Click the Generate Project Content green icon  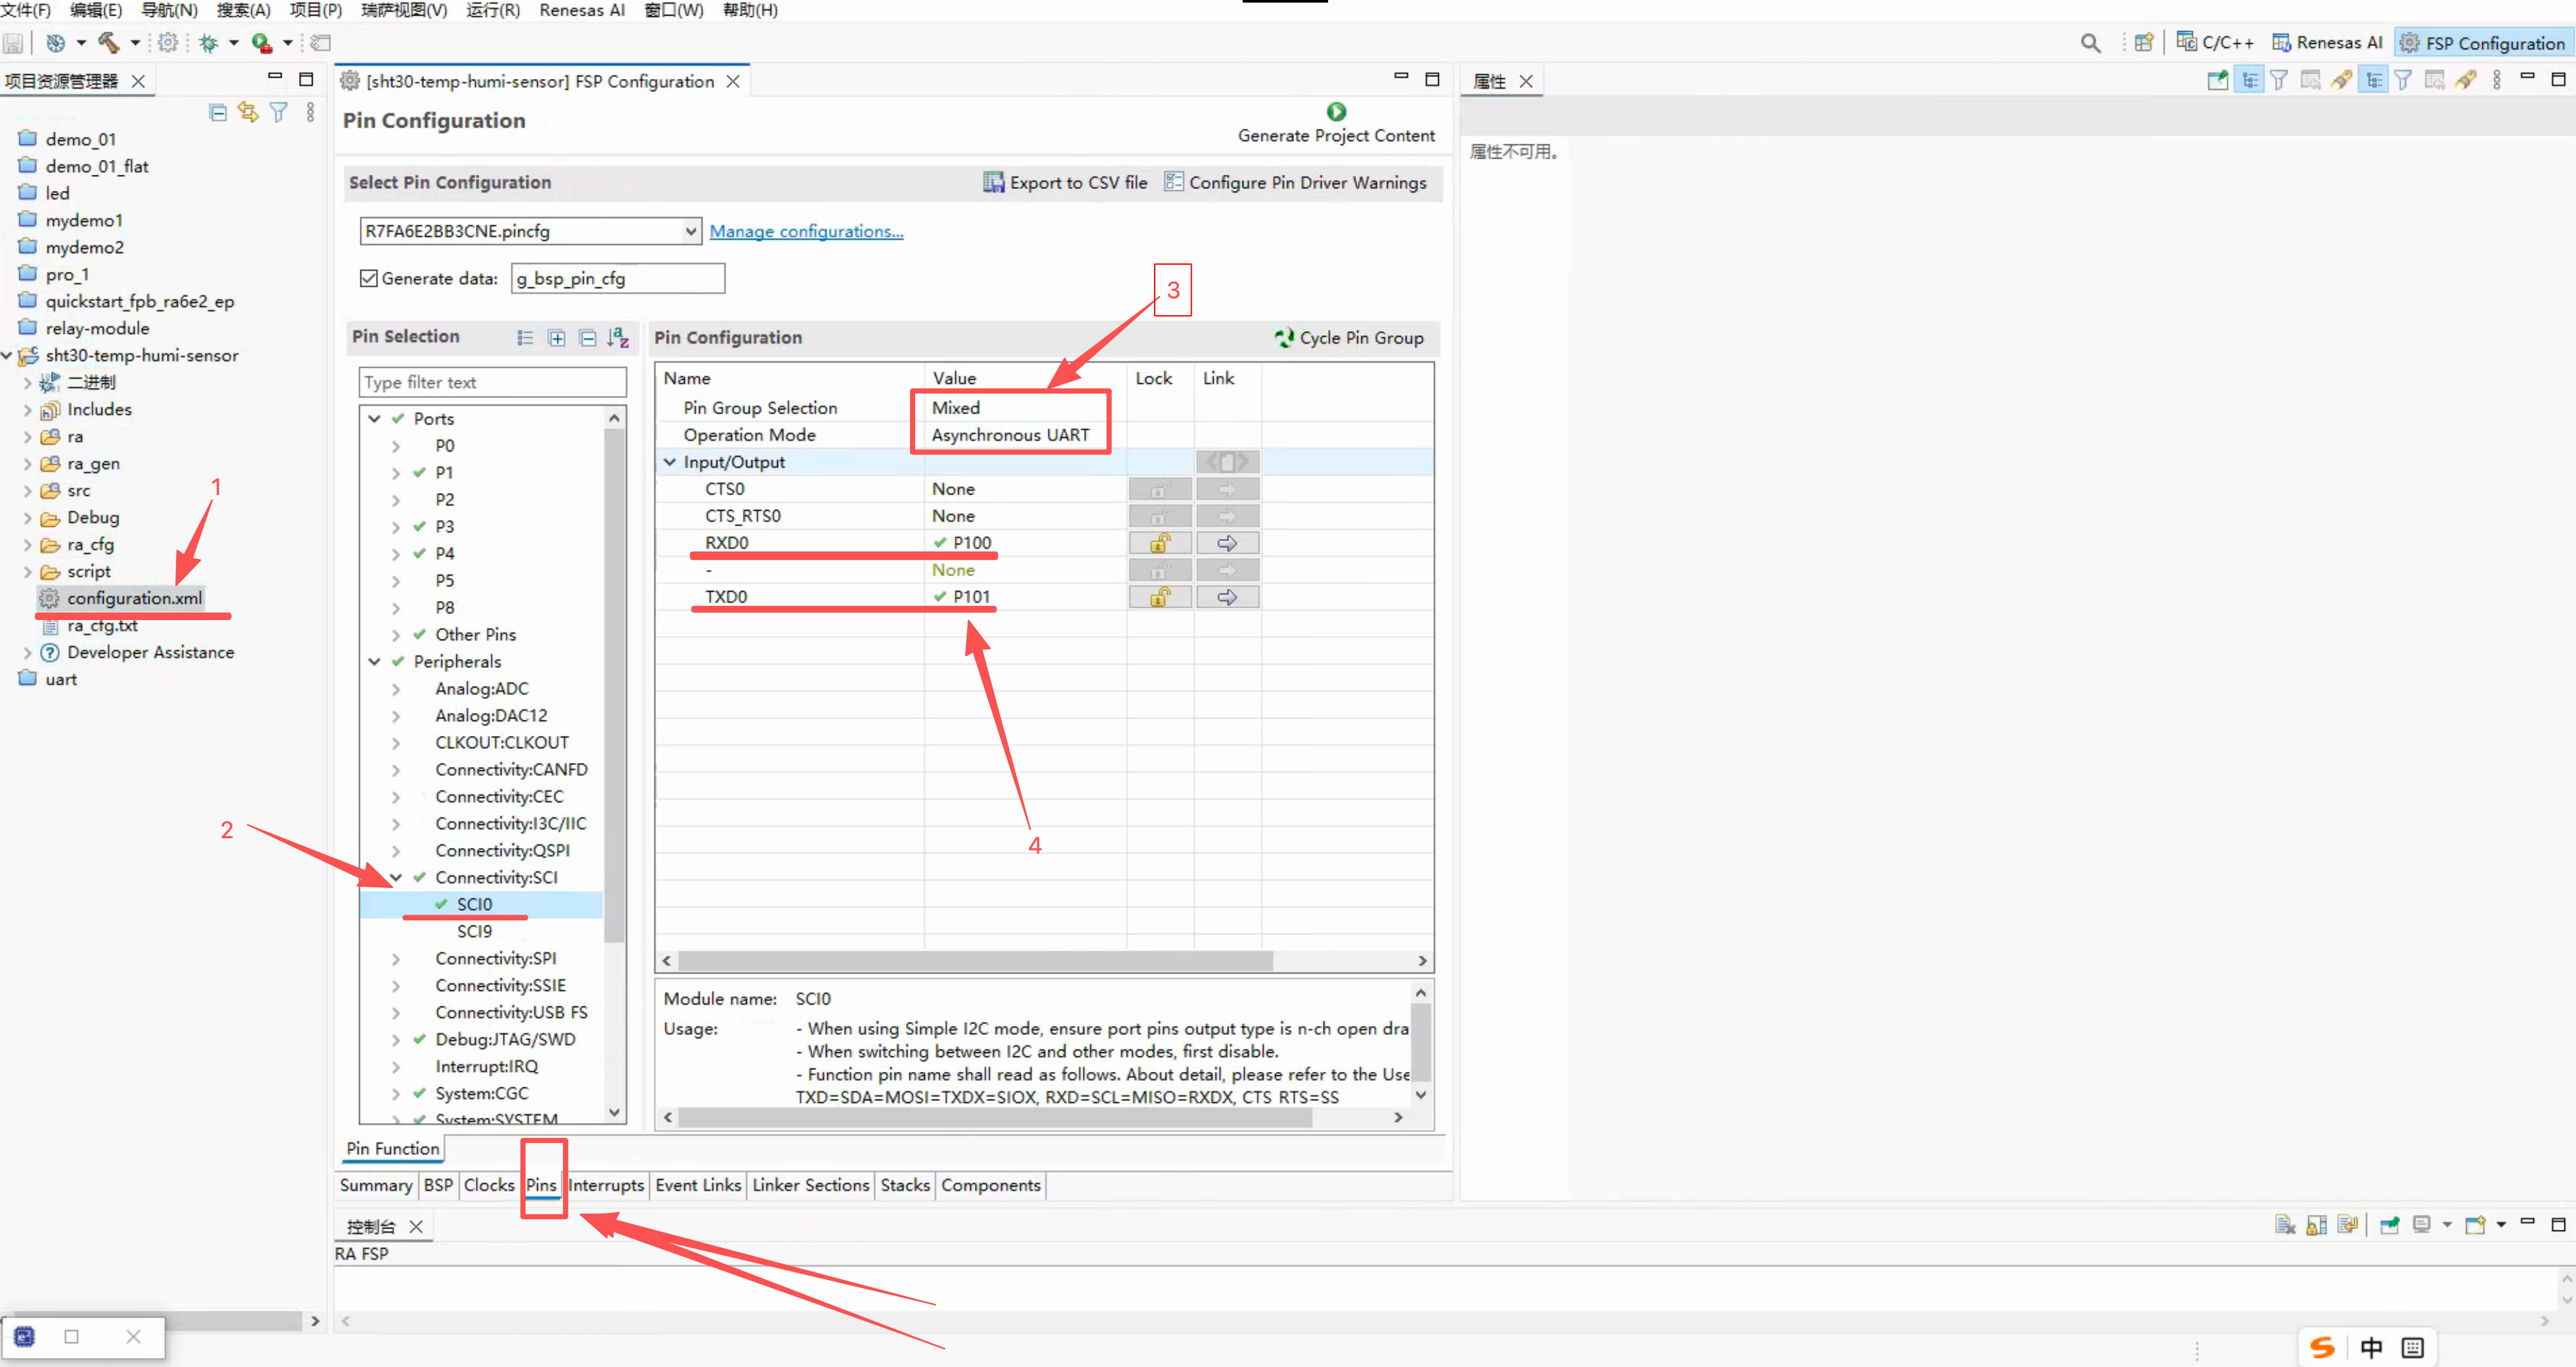click(1336, 111)
